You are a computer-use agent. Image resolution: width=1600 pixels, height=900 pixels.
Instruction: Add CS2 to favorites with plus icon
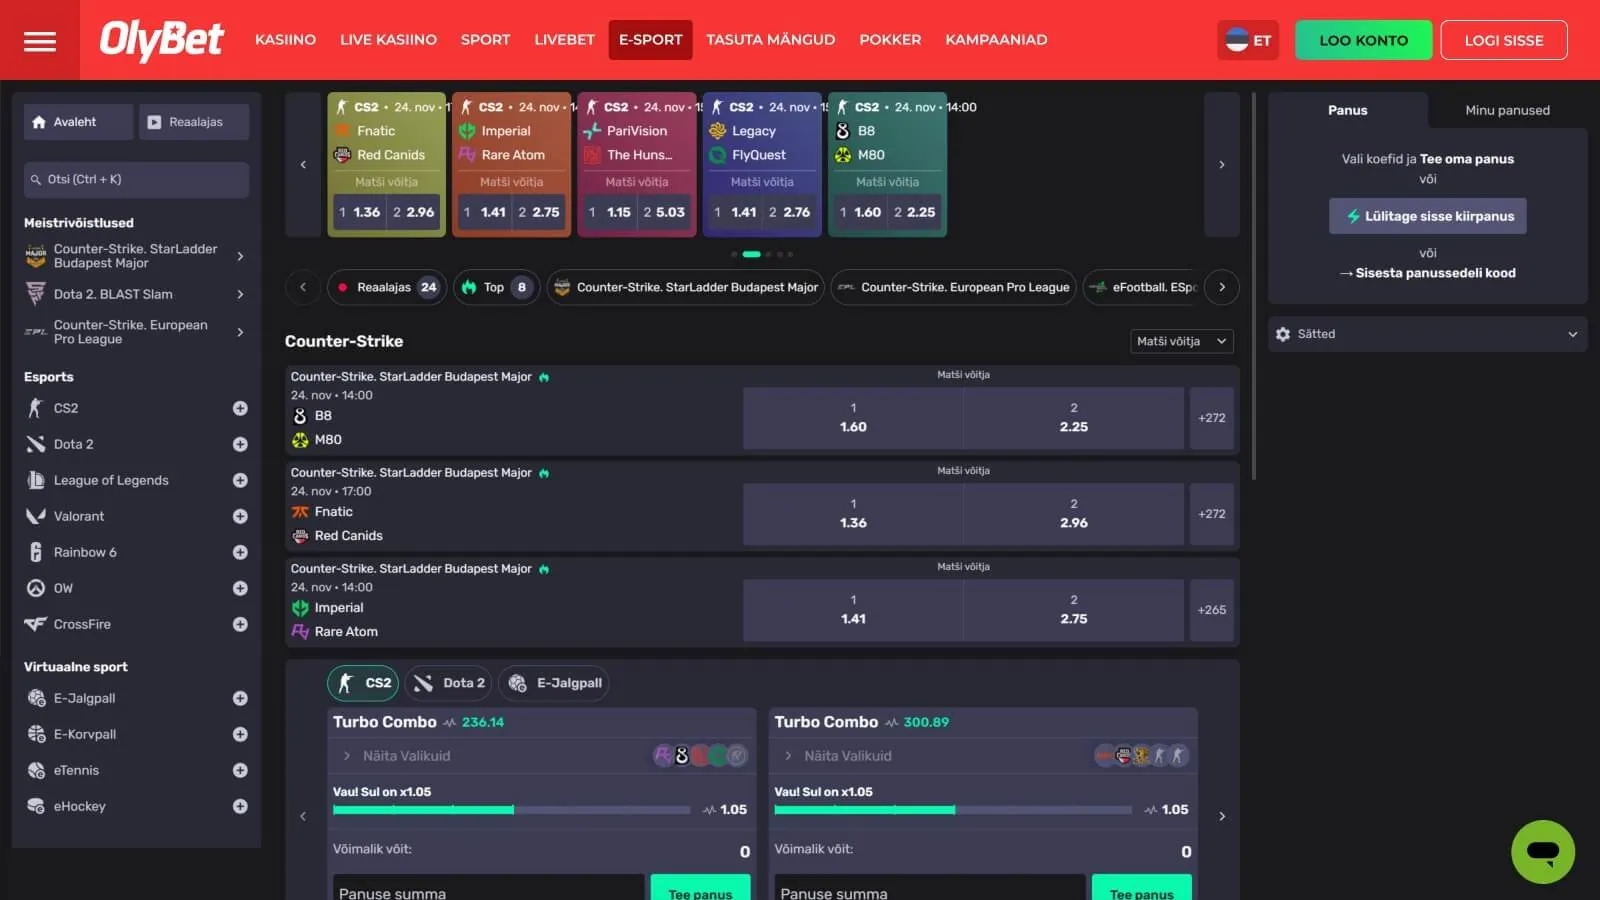240,408
